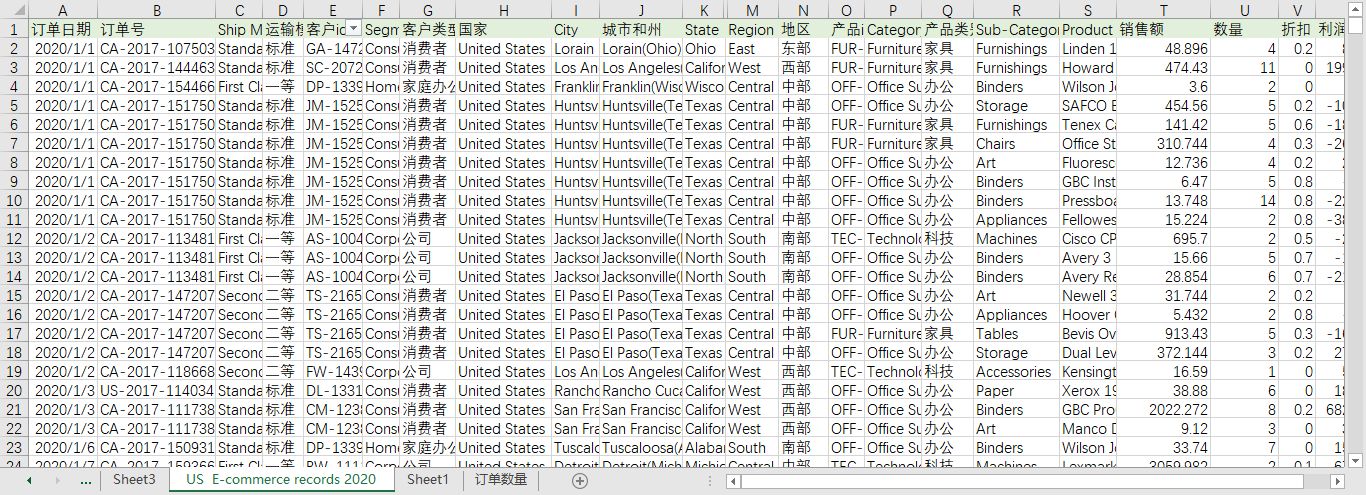Click sheet tab scroll-left arrow

[29, 480]
